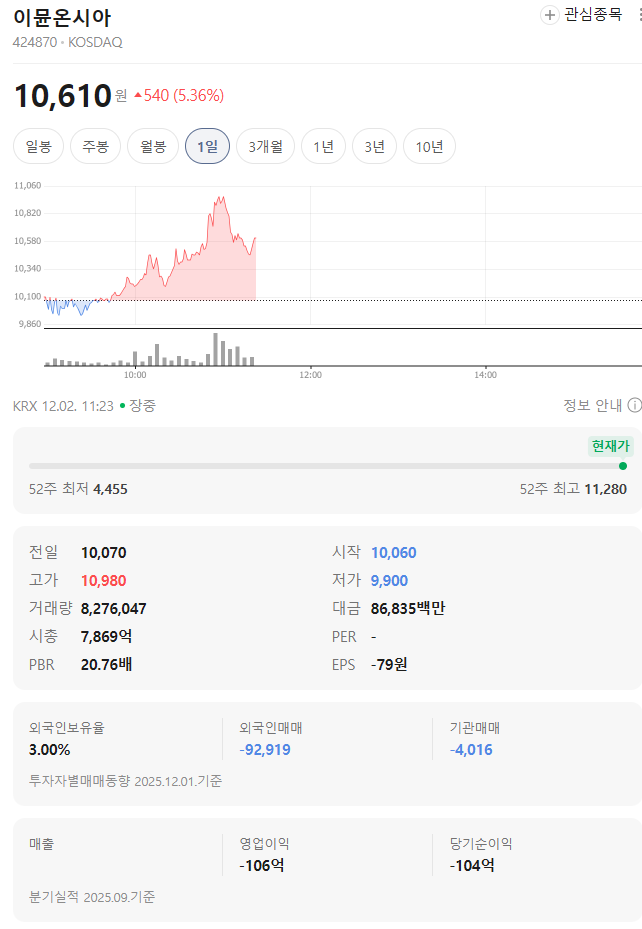Click the 고가 value 10,980
The height and width of the screenshot is (929, 642).
[104, 581]
